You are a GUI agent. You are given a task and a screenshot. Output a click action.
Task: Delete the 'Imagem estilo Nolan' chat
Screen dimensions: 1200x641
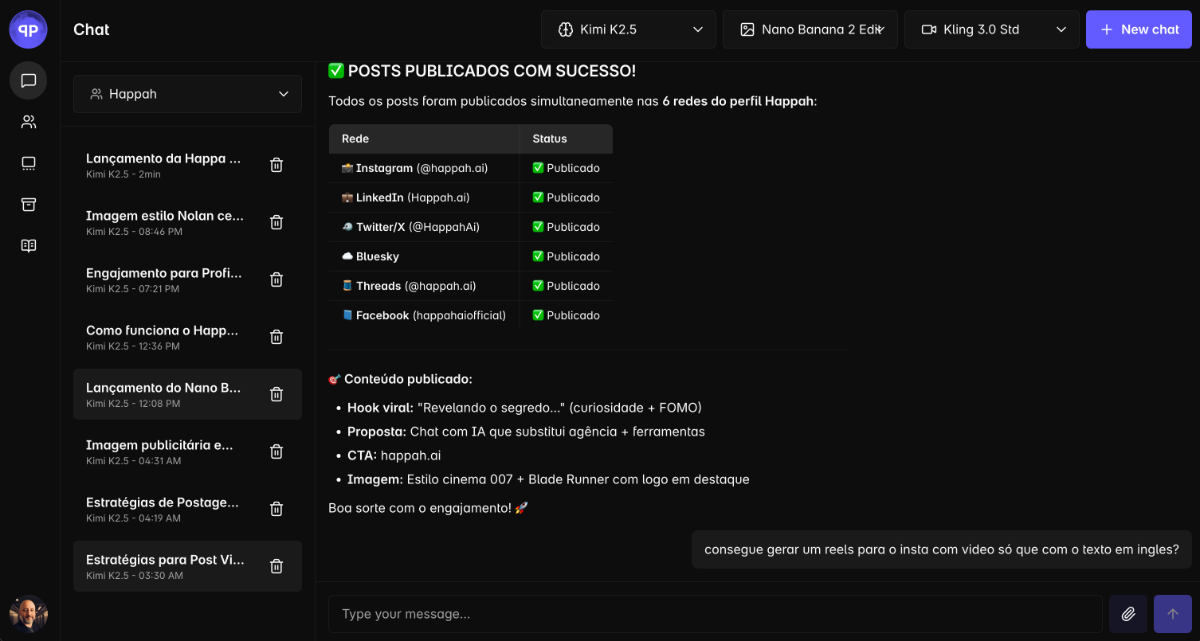pyautogui.click(x=277, y=223)
